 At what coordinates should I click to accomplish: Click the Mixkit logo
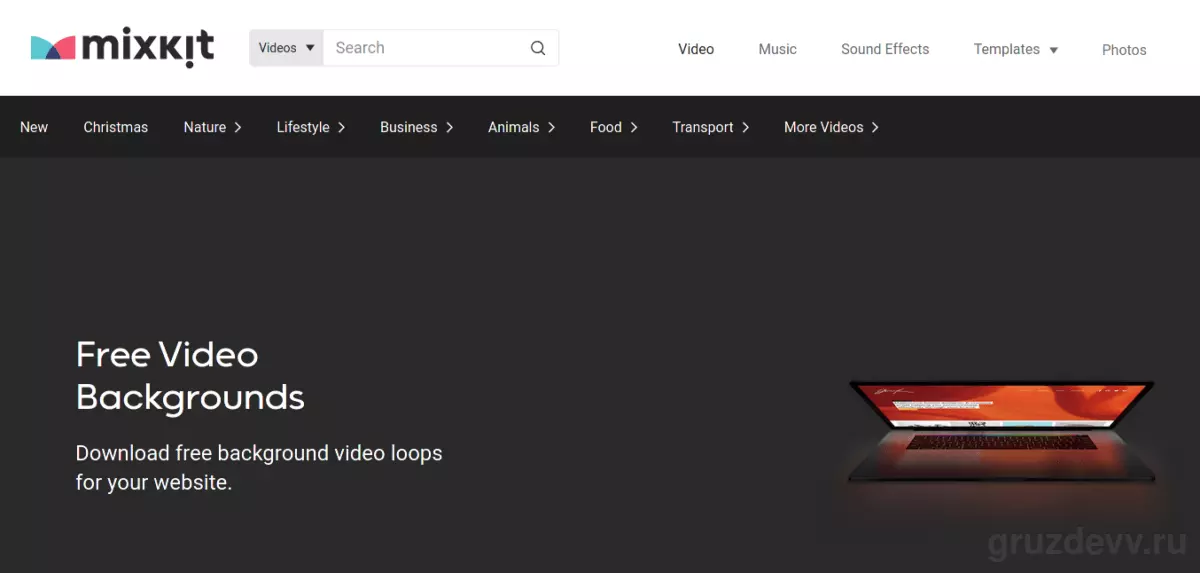tap(122, 47)
